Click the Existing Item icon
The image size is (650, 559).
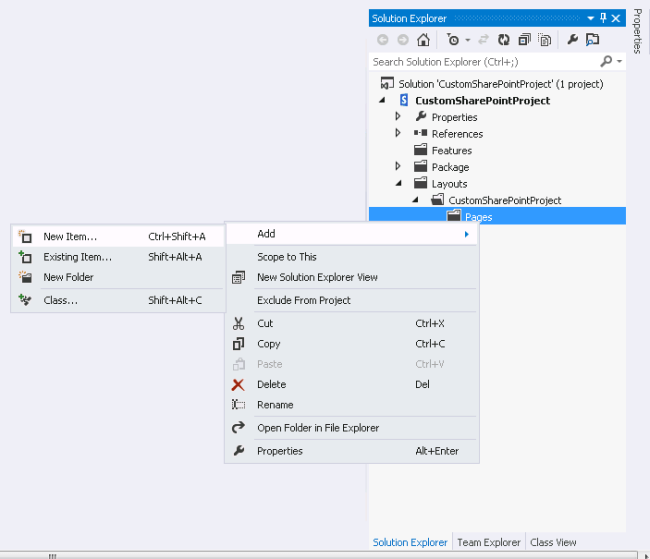25,257
